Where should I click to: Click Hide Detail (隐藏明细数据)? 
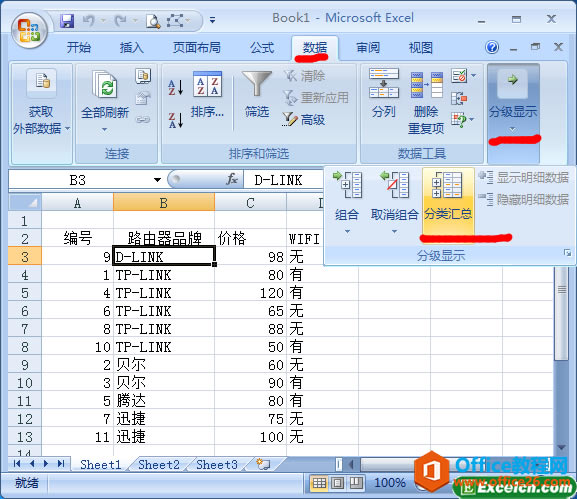524,199
